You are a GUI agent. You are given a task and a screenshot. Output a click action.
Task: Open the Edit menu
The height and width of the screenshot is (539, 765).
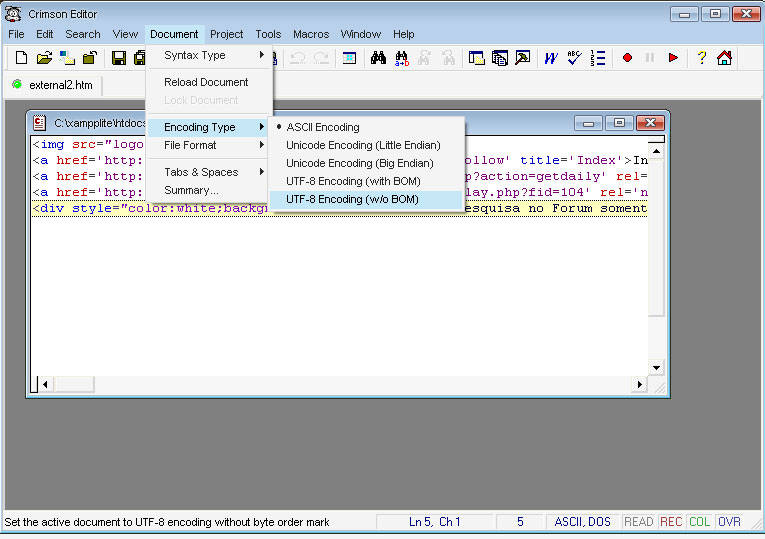pos(44,34)
